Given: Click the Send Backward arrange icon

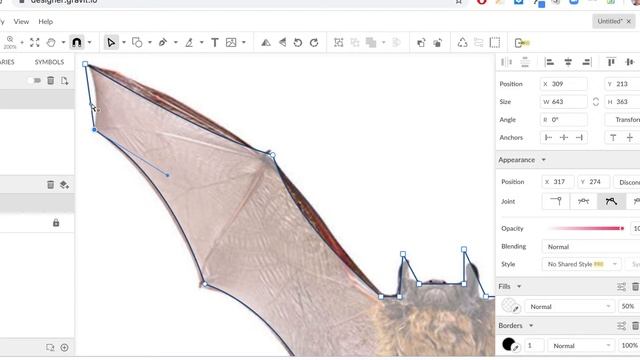Looking at the screenshot, I should pos(438,42).
